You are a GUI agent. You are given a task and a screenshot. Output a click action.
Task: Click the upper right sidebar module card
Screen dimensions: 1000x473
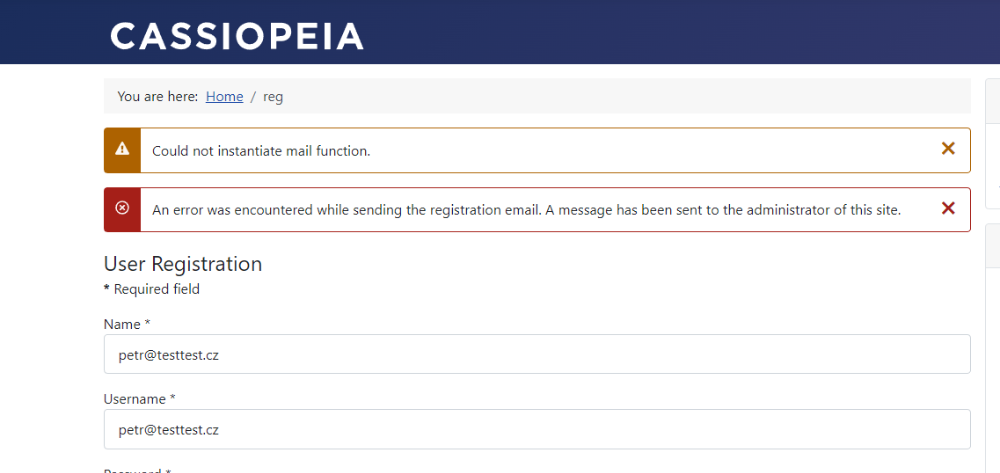(x=993, y=143)
